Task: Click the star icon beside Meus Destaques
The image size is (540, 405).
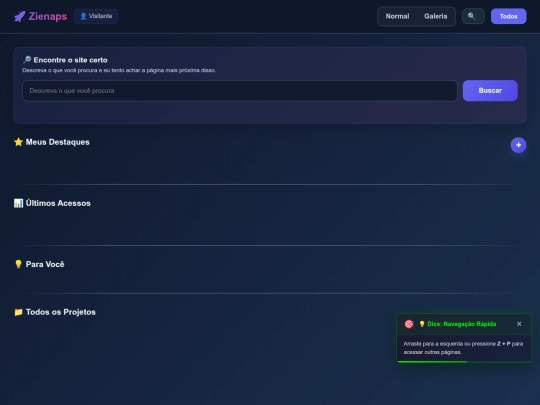Action: pyautogui.click(x=18, y=142)
